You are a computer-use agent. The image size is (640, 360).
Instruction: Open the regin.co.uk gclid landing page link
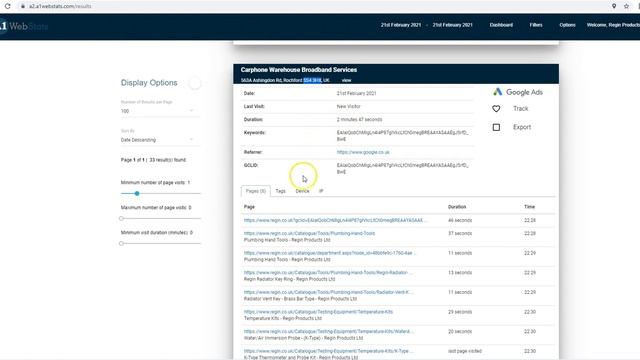pyautogui.click(x=335, y=220)
